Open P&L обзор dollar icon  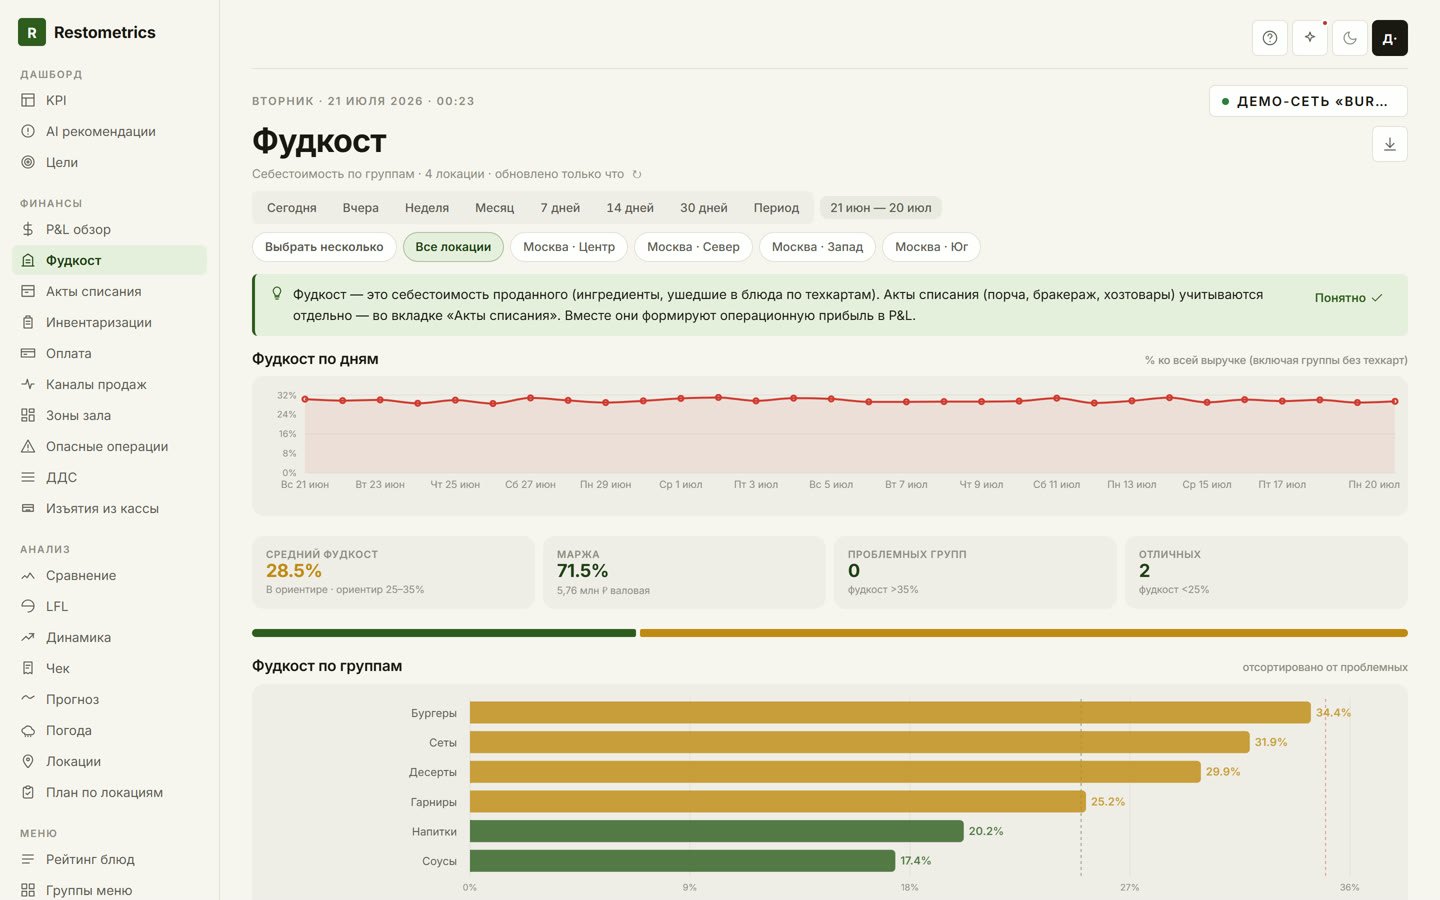coord(28,229)
